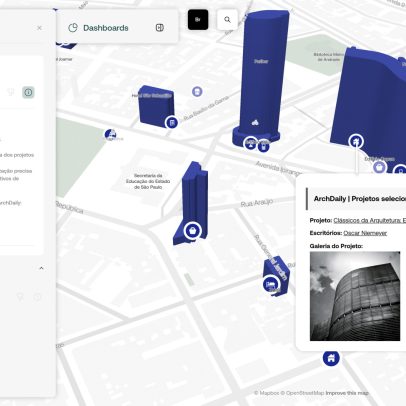The height and width of the screenshot is (406, 406).
Task: Open the Oscar Niemeyer office link
Action: pos(365,233)
